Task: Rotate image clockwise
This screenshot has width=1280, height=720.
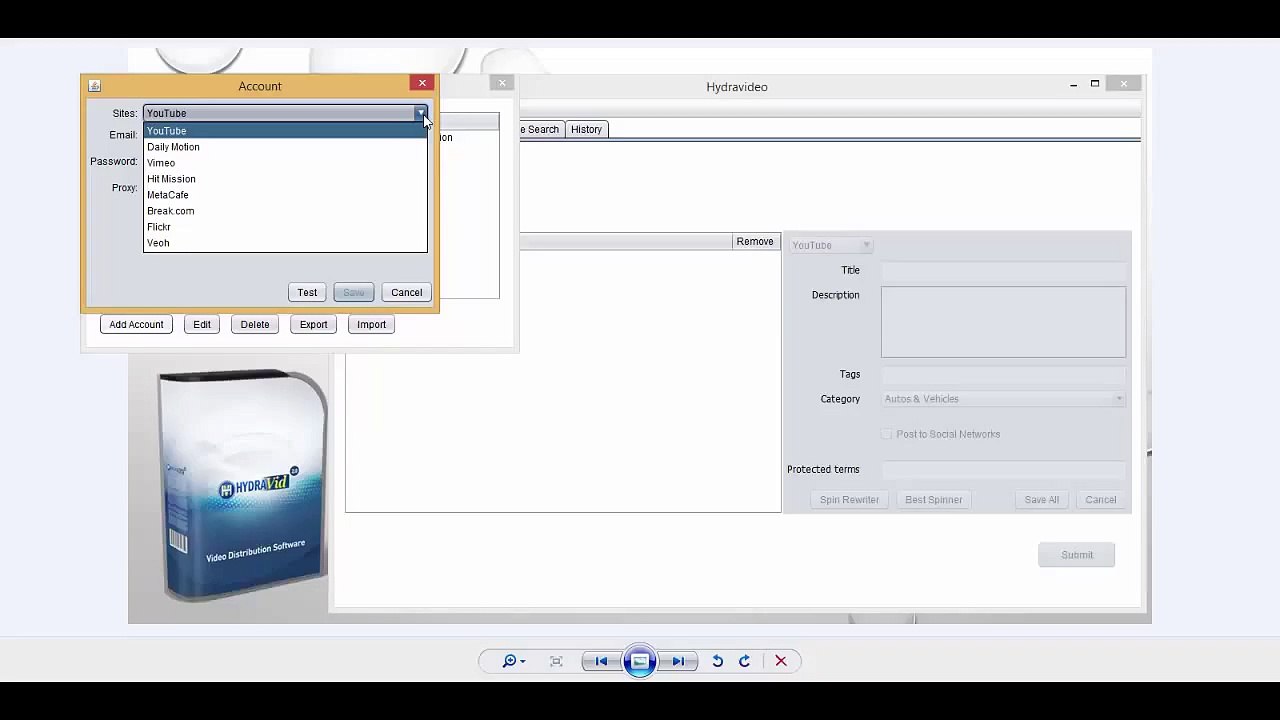Action: (x=744, y=661)
